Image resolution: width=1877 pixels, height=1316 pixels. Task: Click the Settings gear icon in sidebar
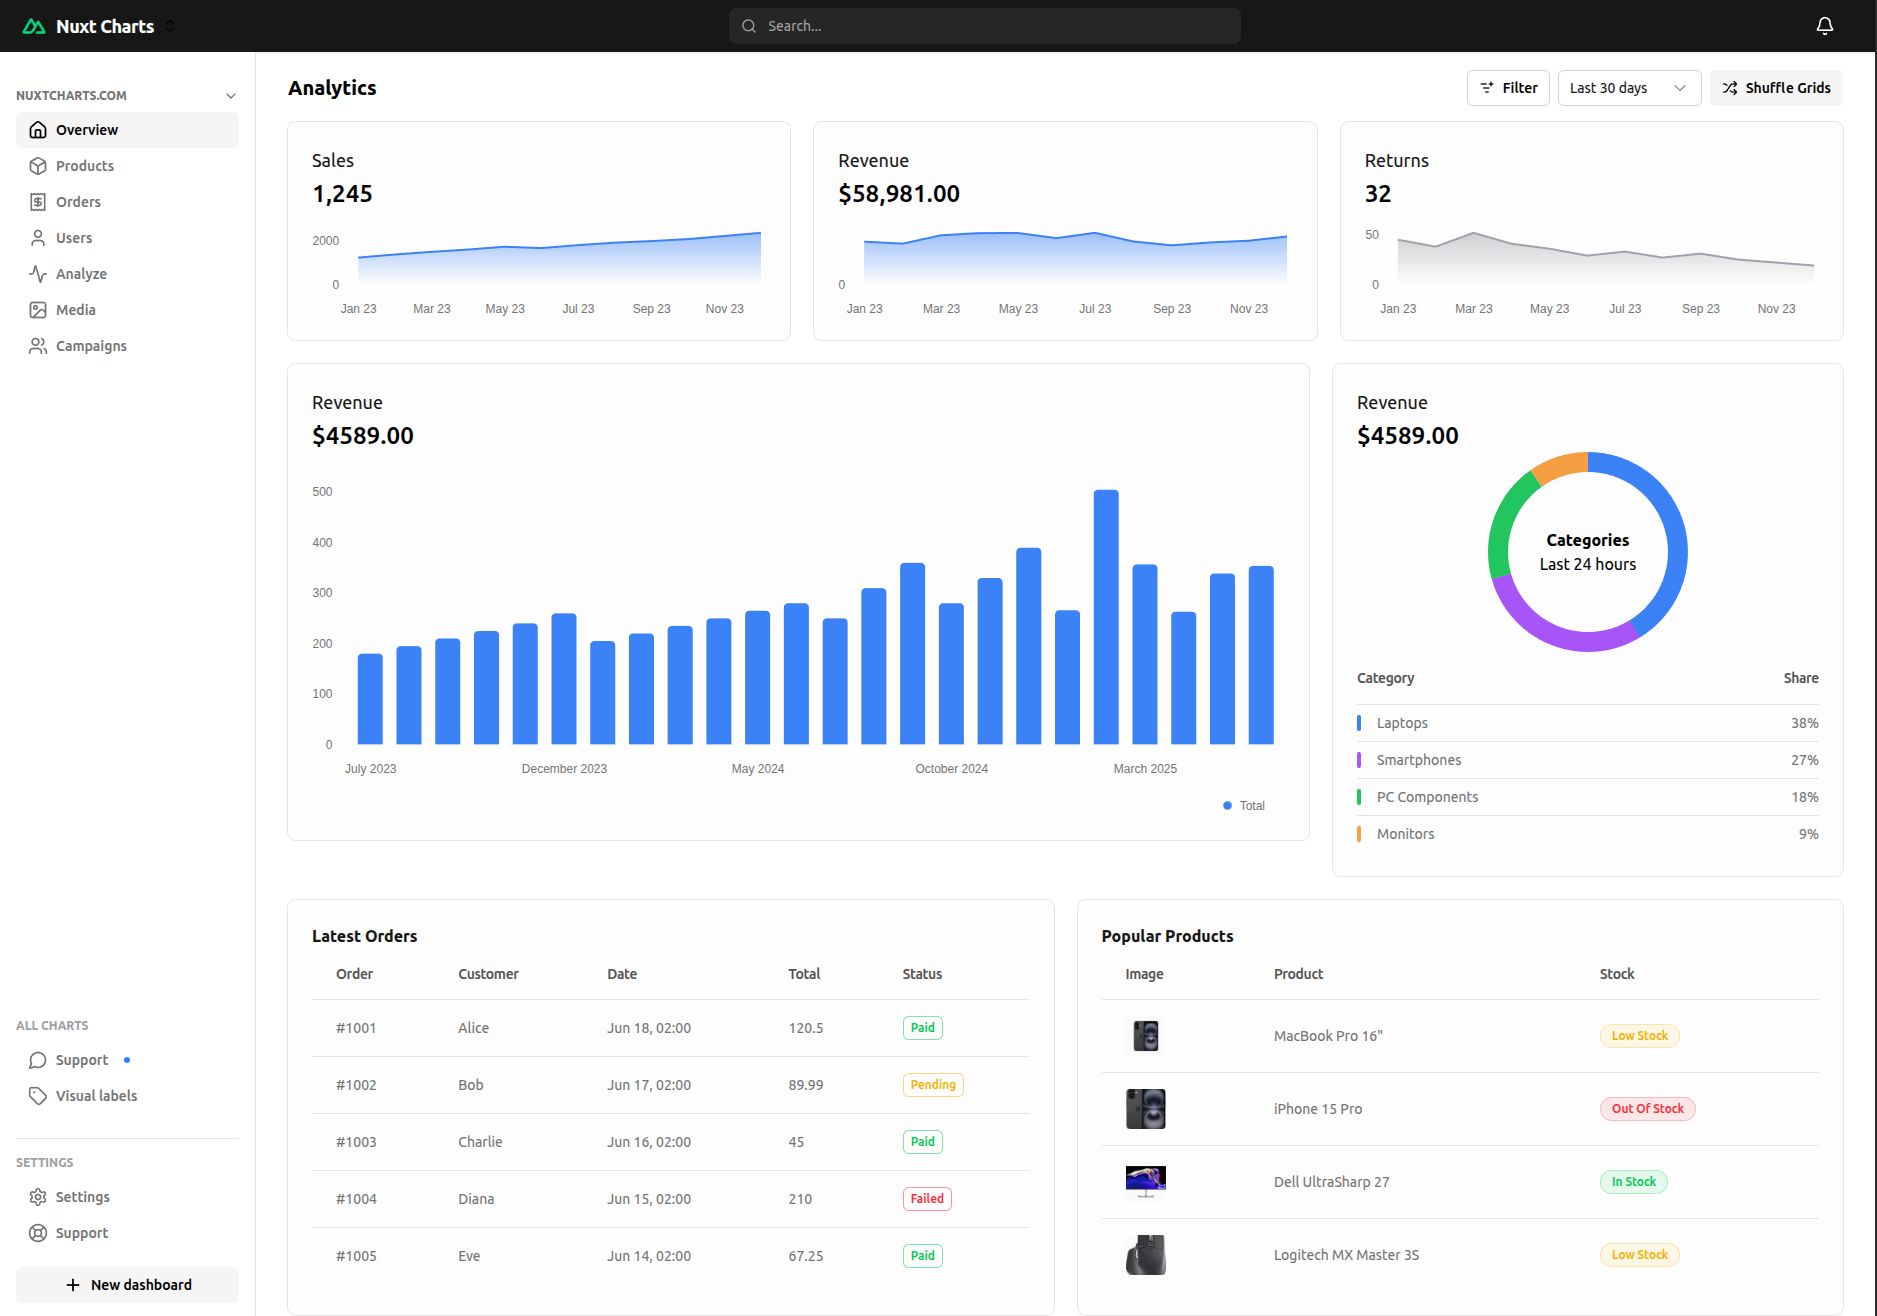point(38,1197)
